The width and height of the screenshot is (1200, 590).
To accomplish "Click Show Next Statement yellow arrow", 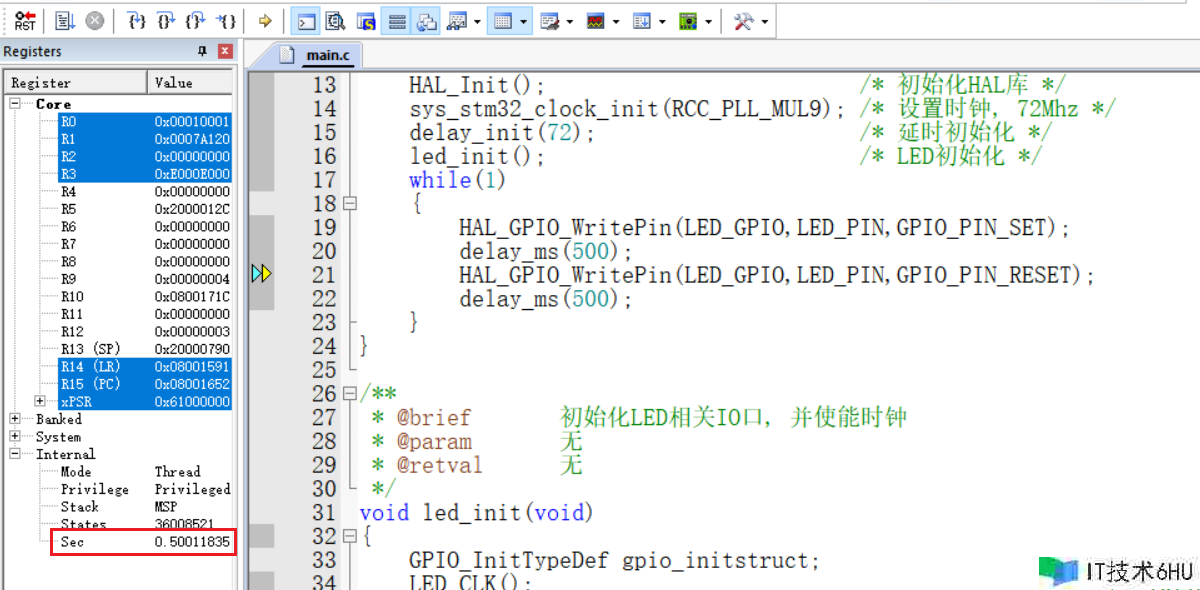I will pos(265,21).
